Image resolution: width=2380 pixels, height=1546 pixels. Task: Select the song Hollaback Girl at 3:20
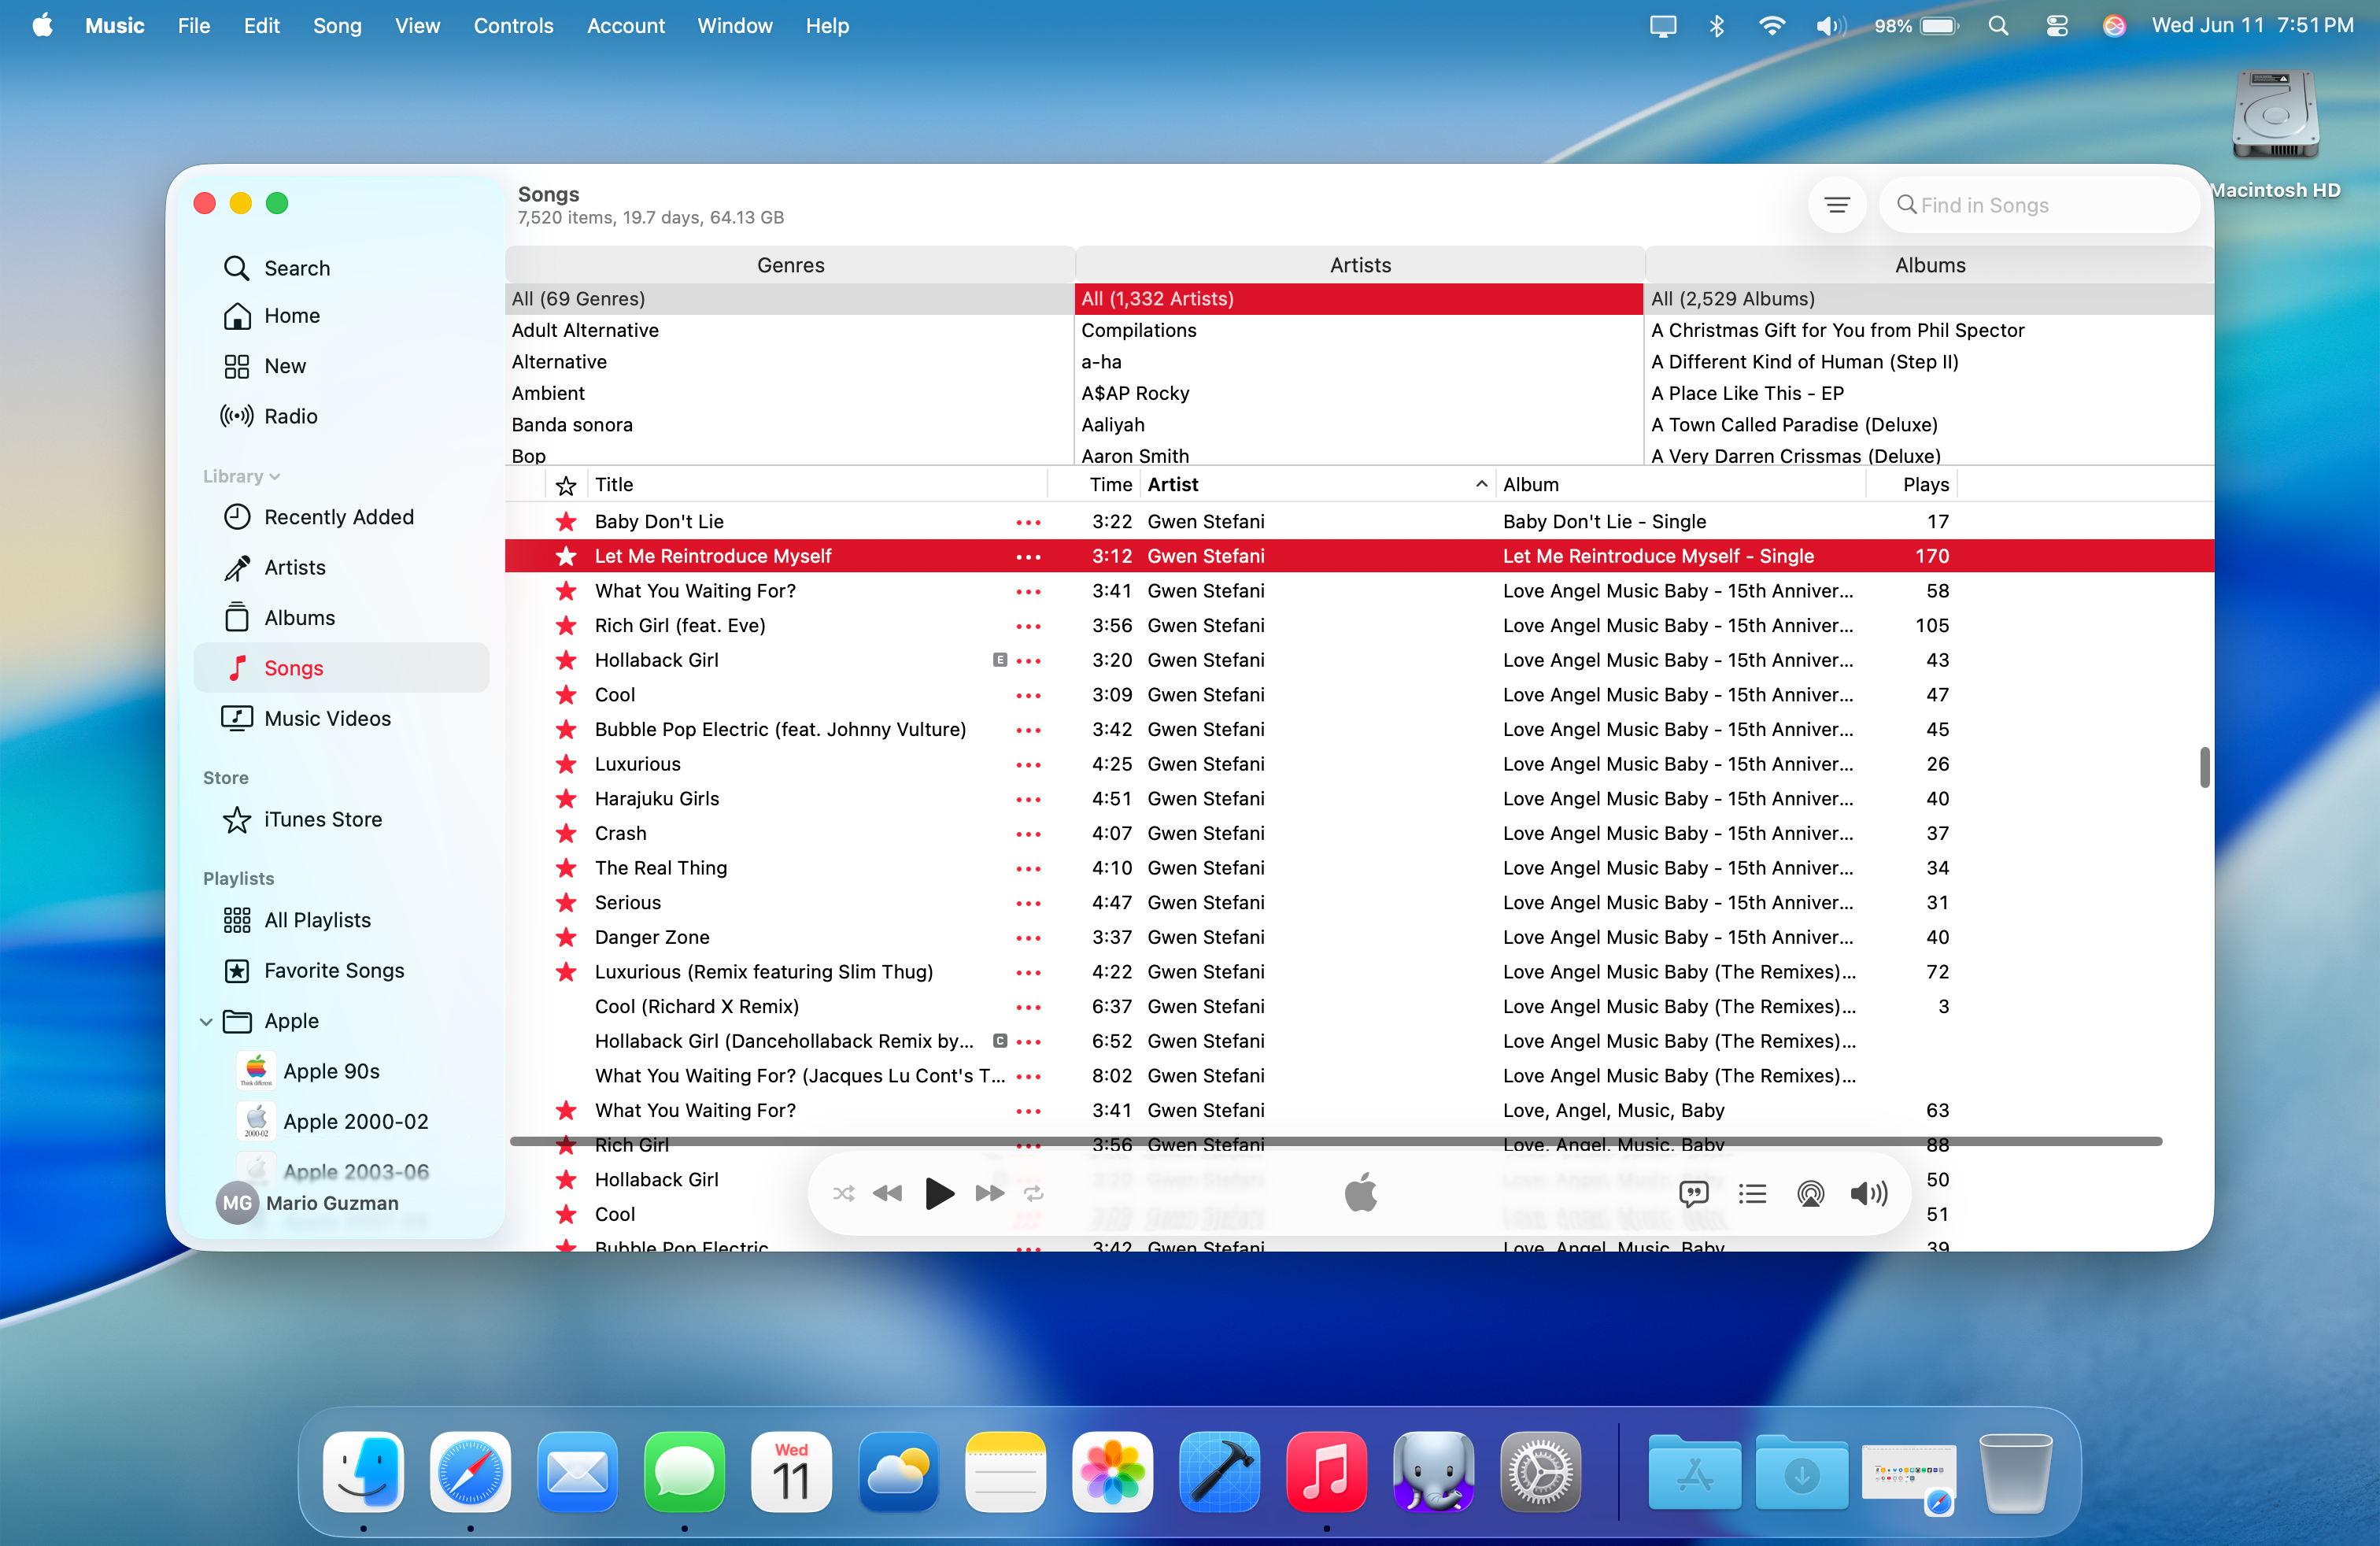[1359, 660]
